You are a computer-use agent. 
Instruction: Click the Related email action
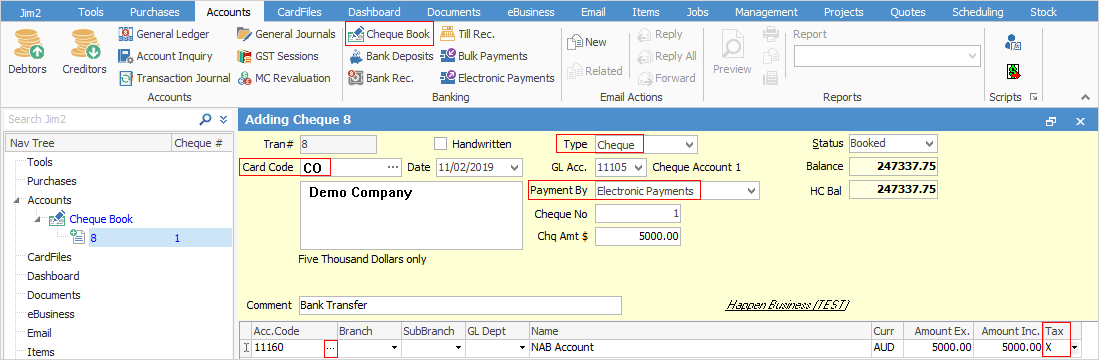pos(594,71)
